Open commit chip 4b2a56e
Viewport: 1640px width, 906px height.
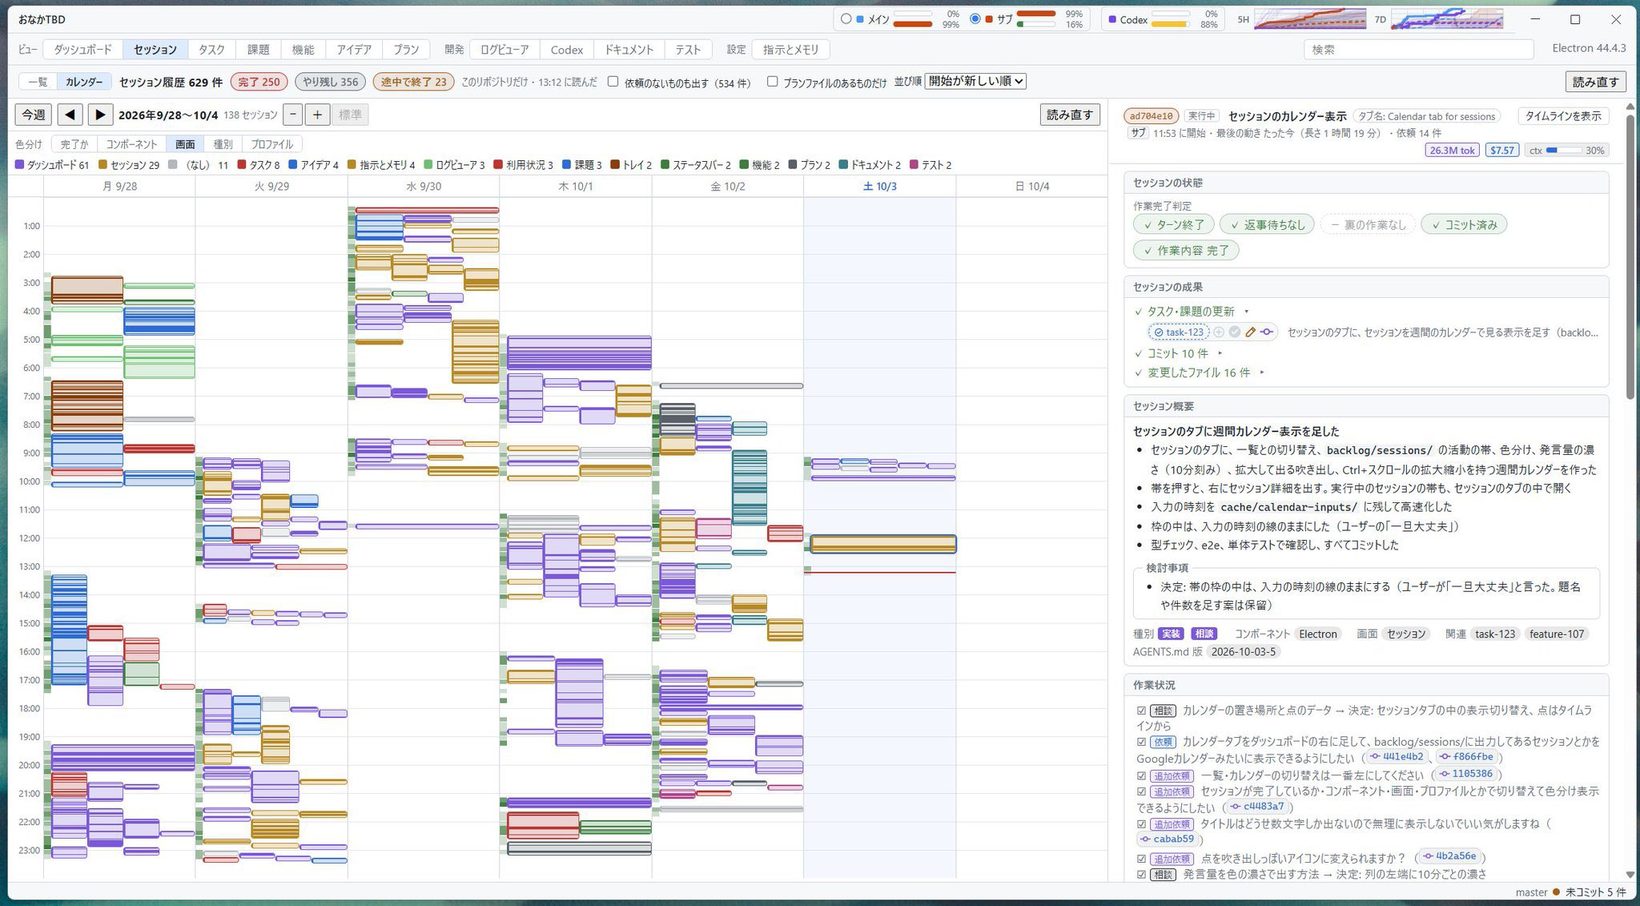pos(1449,857)
